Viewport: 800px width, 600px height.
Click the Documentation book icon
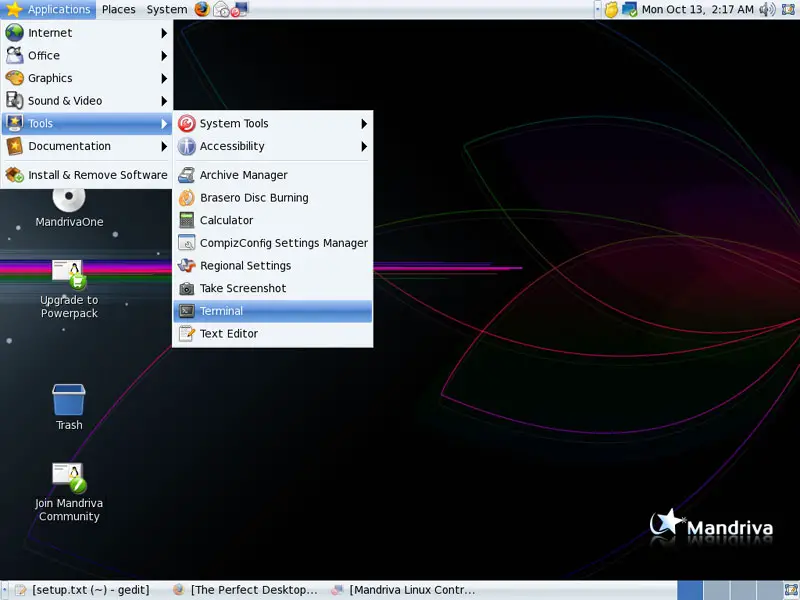coord(14,146)
